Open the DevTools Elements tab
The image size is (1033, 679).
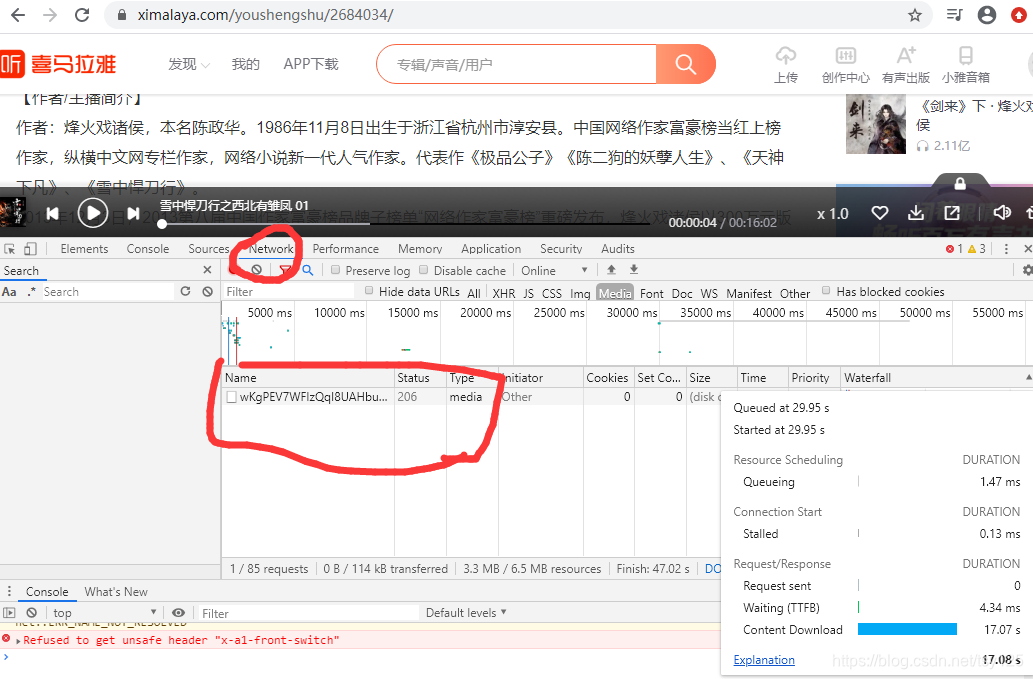(84, 249)
